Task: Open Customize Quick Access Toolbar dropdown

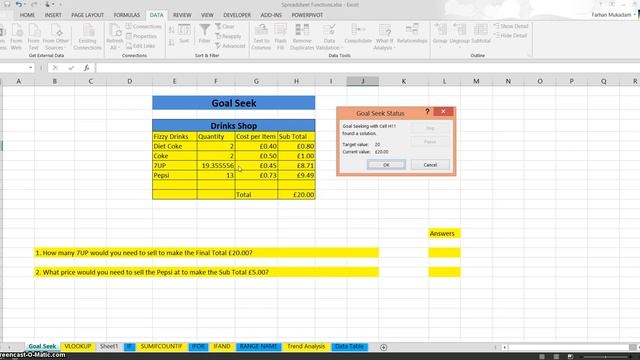Action: pyautogui.click(x=60, y=4)
